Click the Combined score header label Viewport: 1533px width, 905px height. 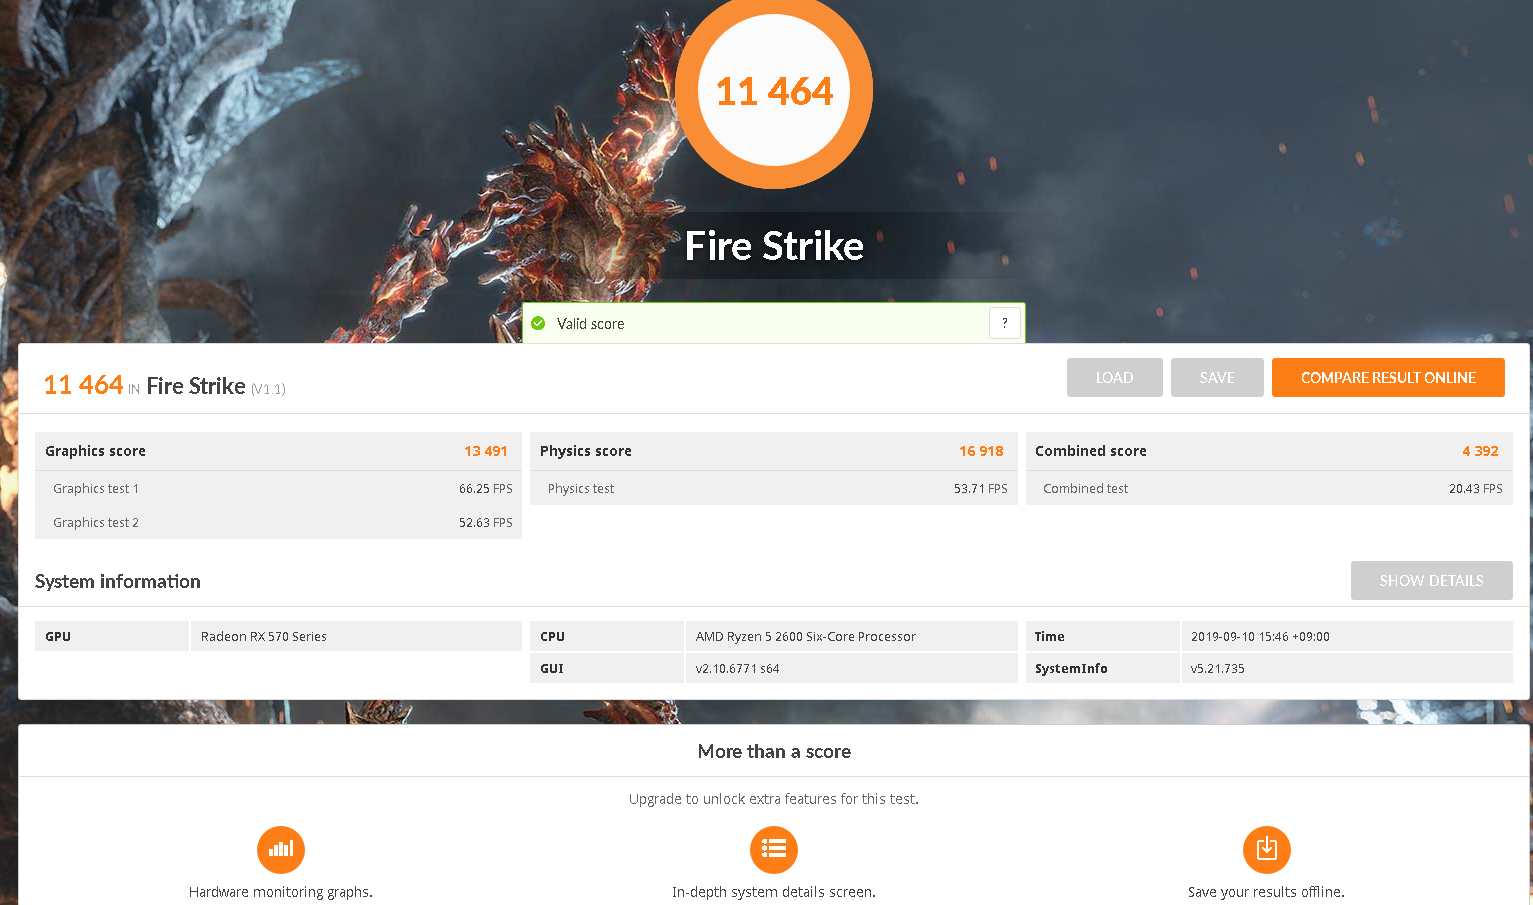pos(1091,451)
